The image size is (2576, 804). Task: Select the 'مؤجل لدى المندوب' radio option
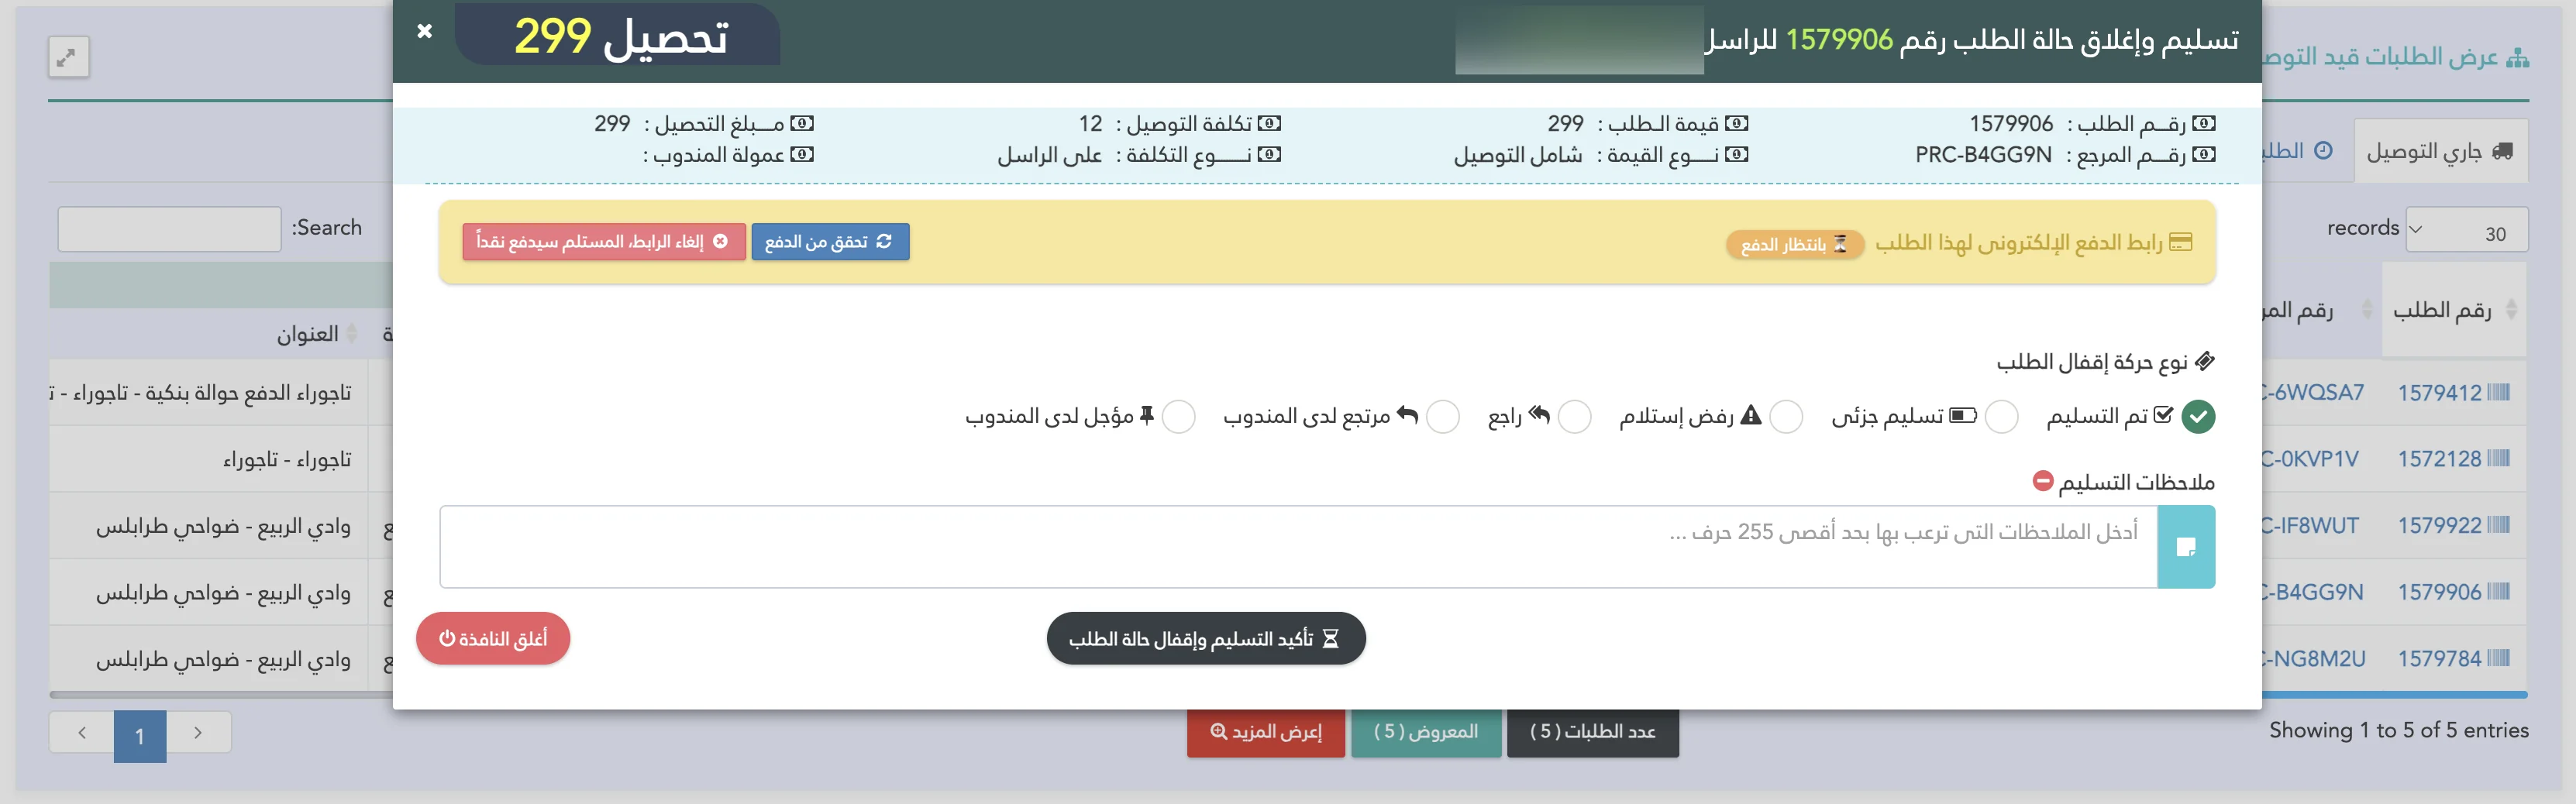pos(1179,416)
